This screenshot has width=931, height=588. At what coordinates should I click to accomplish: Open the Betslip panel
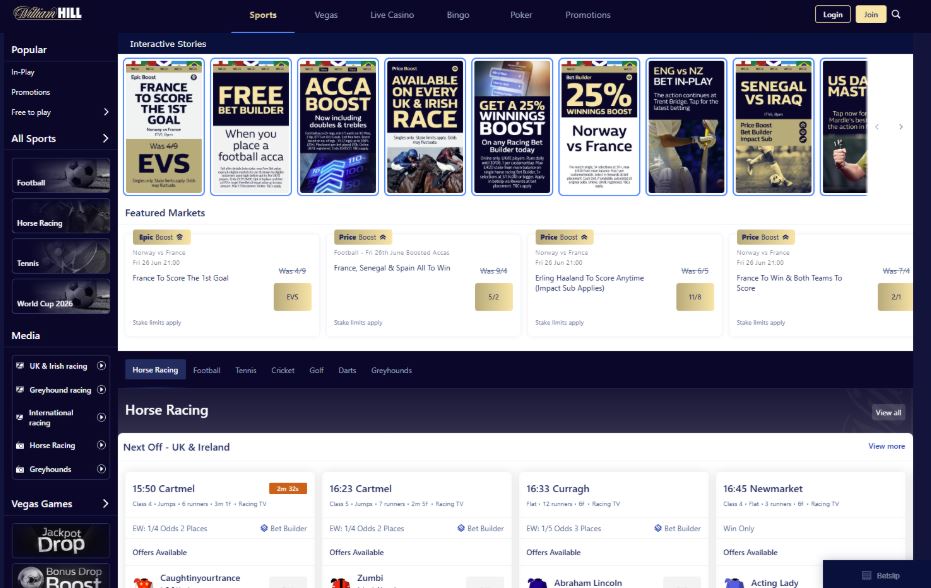tap(876, 575)
